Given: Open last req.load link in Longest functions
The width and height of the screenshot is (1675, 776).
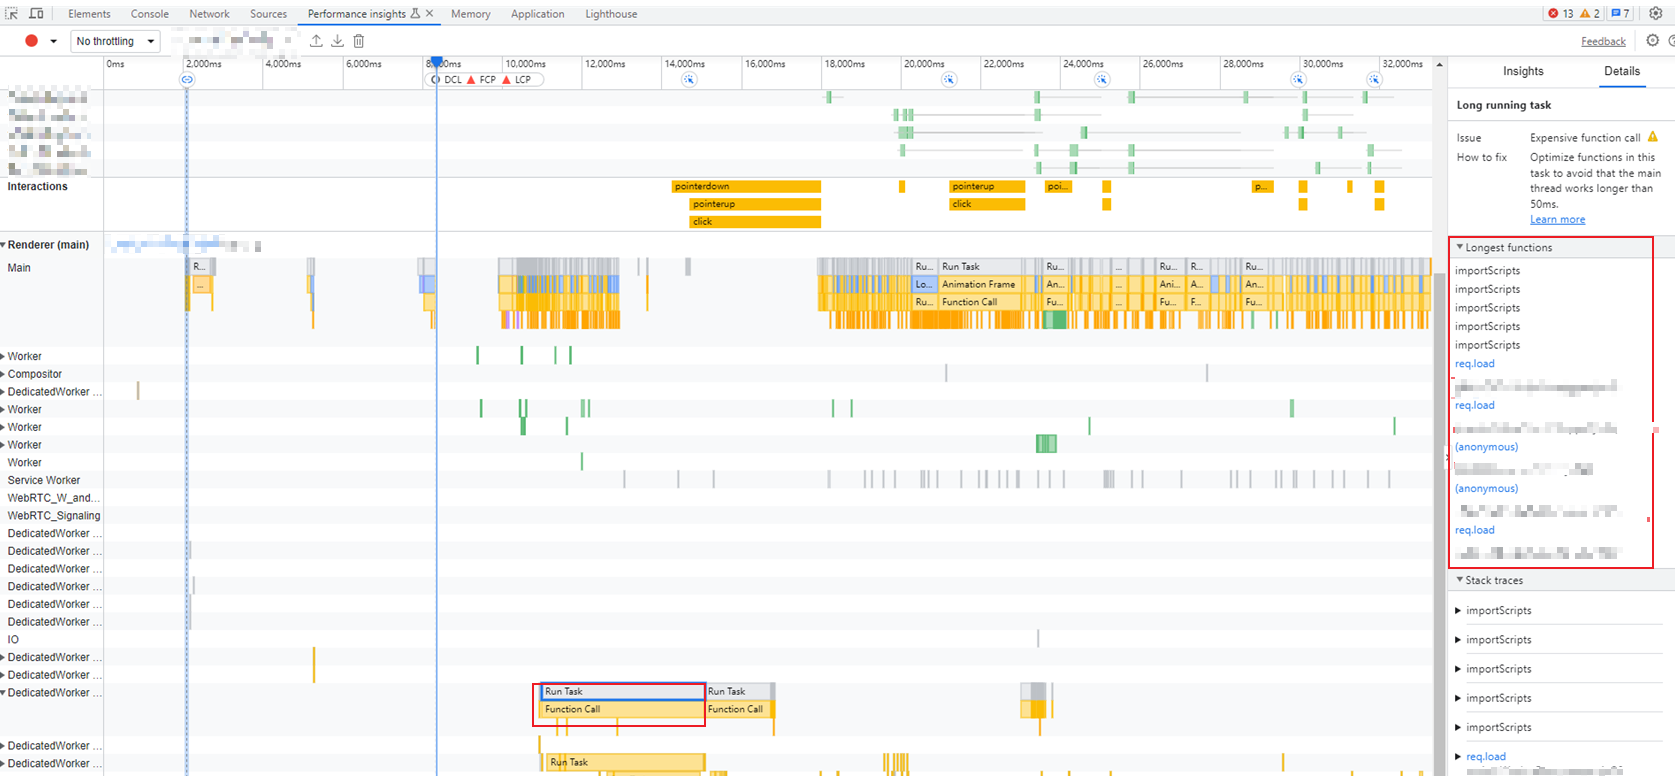Looking at the screenshot, I should coord(1474,530).
